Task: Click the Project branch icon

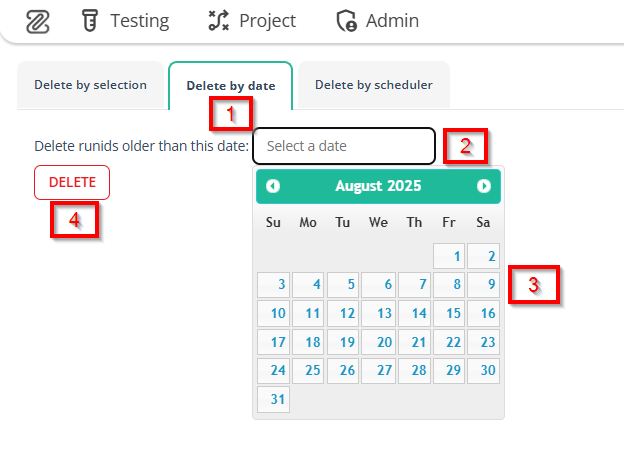Action: click(218, 20)
